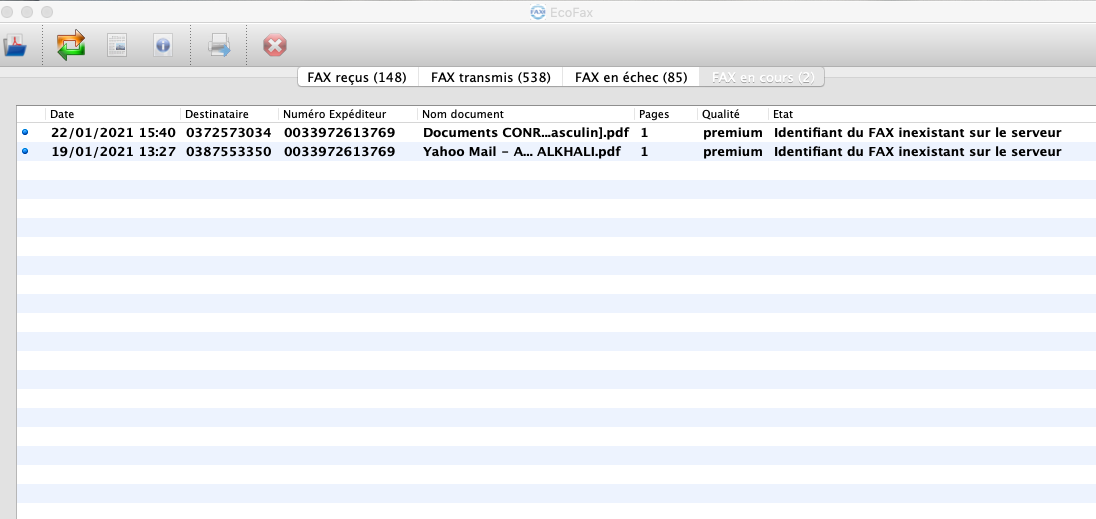The height and width of the screenshot is (519, 1096).
Task: Select the FAX en cours tab
Action: [x=762, y=77]
